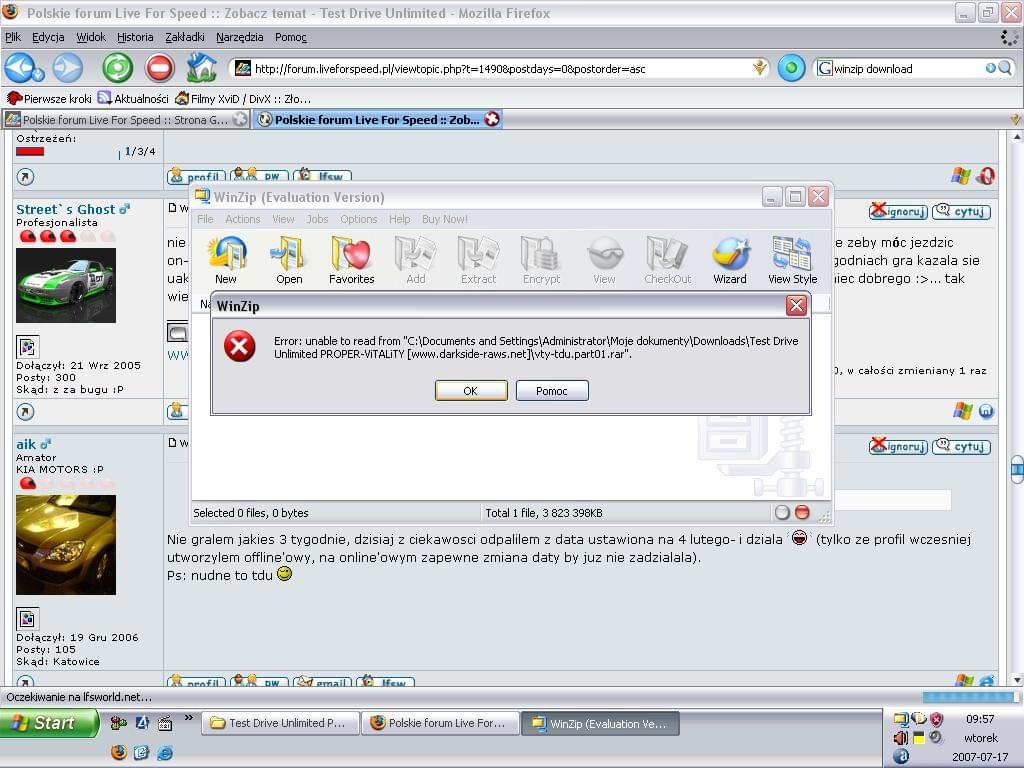Open the Back button history dropdown arrow

pyautogui.click(x=38, y=75)
